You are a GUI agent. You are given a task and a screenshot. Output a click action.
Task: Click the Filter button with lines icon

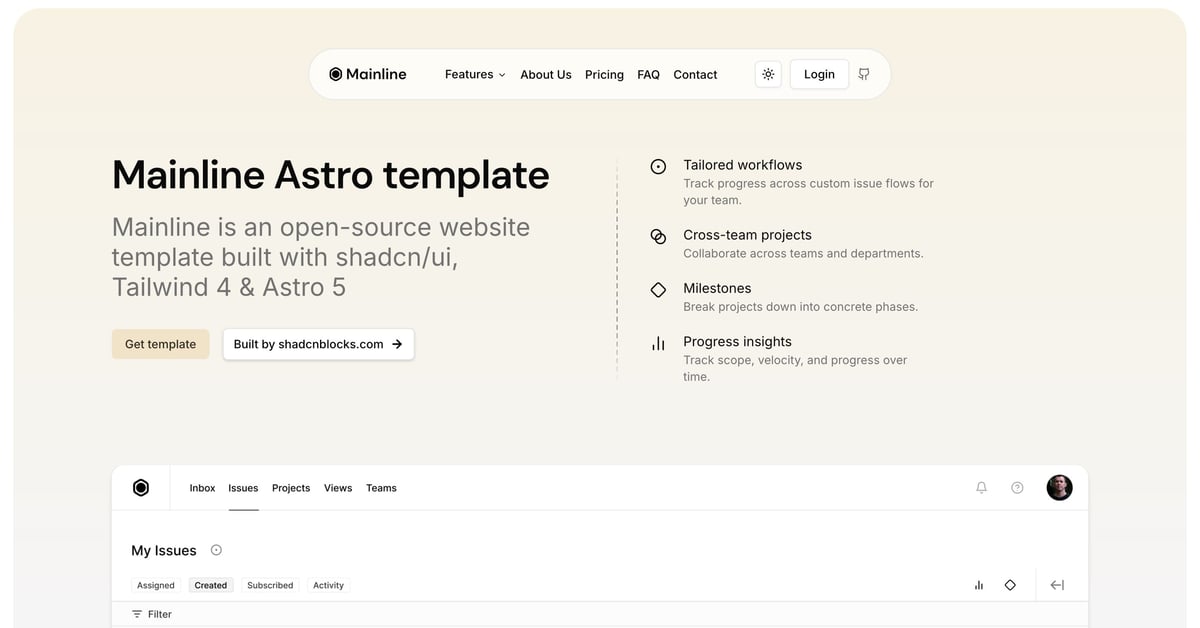[x=152, y=614]
